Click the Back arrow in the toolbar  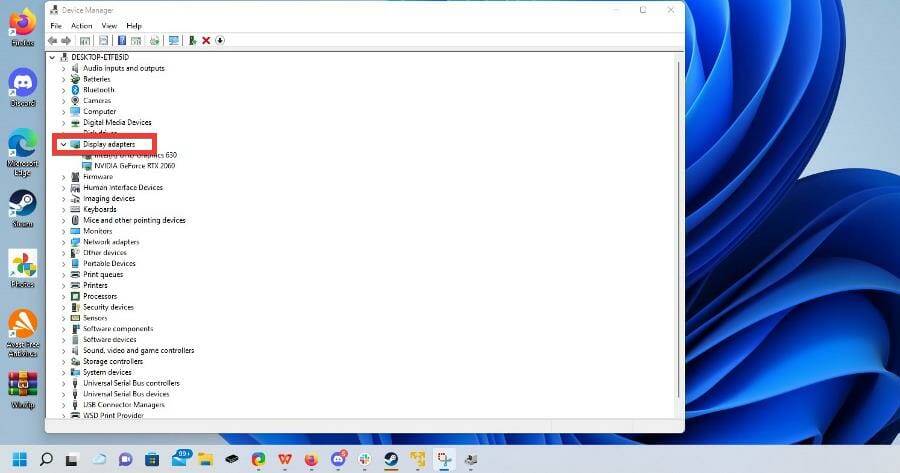click(x=52, y=41)
